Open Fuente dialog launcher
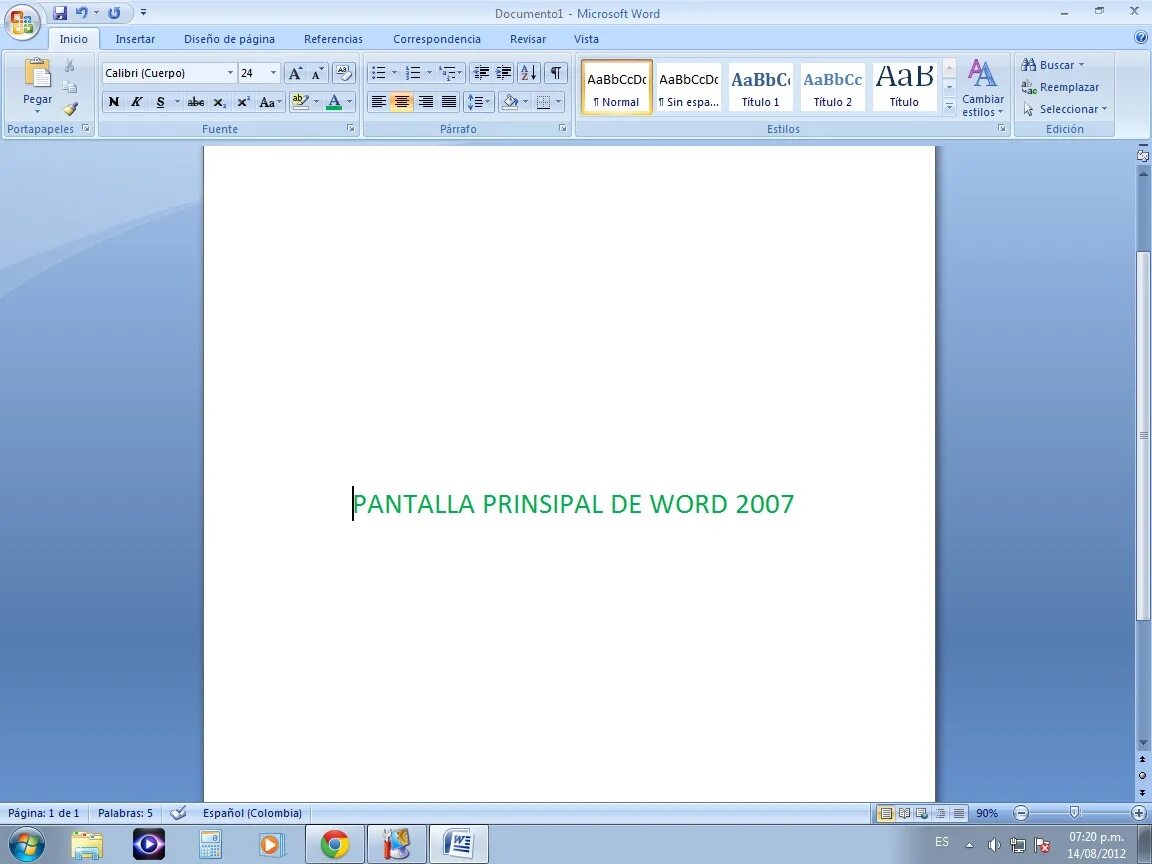Image resolution: width=1152 pixels, height=864 pixels. tap(350, 129)
